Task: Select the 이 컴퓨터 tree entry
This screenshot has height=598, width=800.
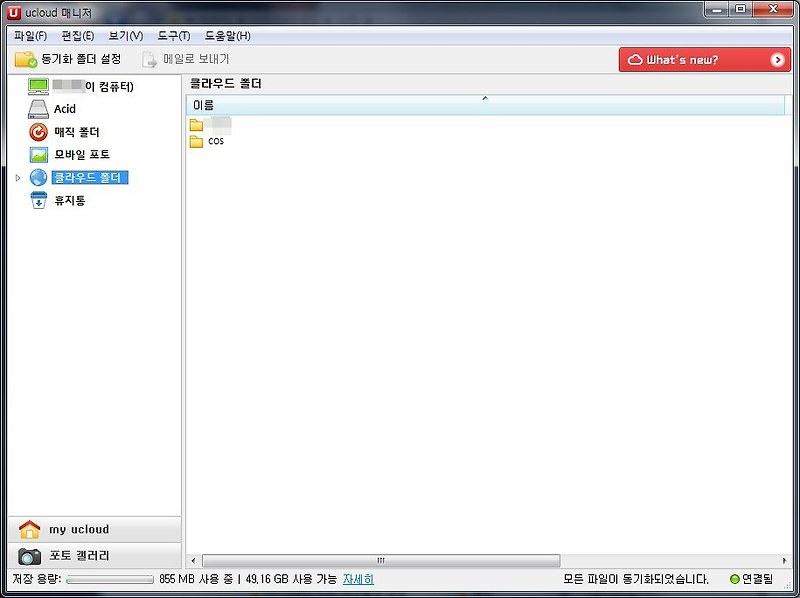Action: click(x=93, y=87)
